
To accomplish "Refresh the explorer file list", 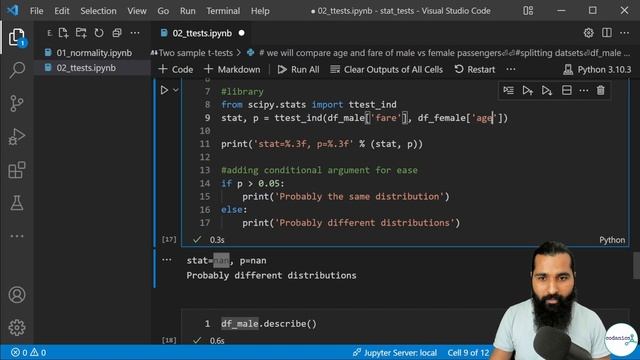I will (x=99, y=33).
